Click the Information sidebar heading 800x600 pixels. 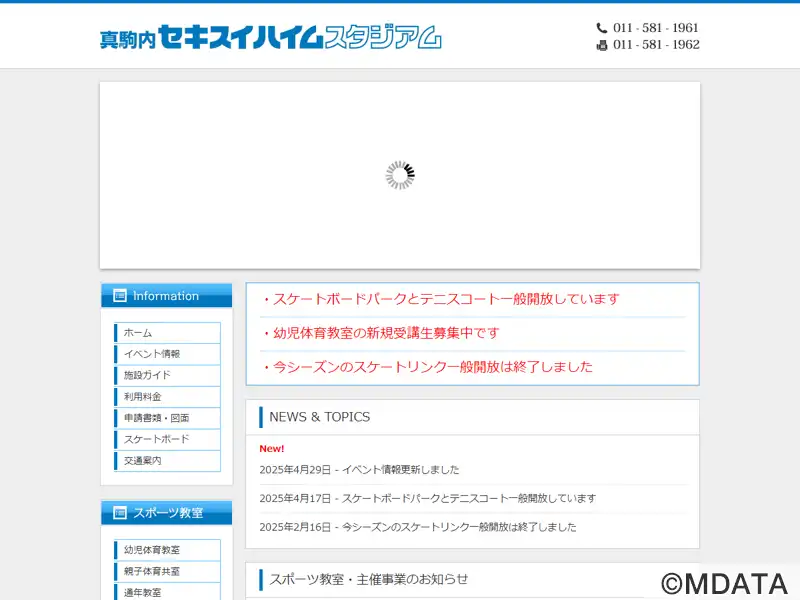(x=166, y=295)
